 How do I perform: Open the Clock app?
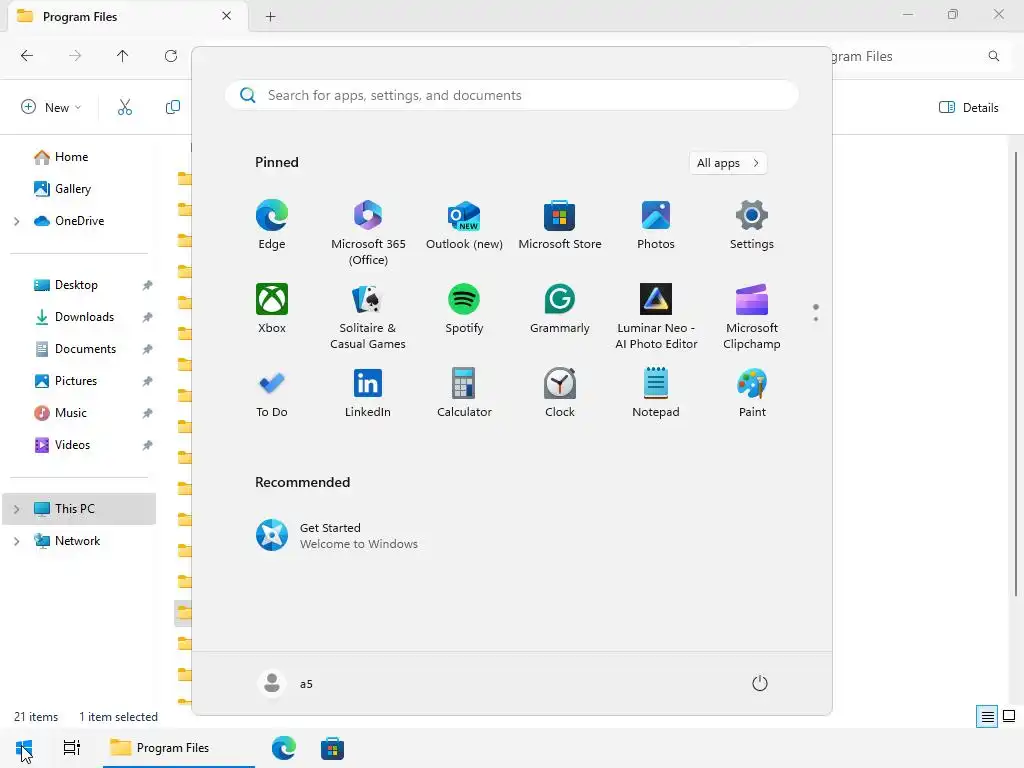pyautogui.click(x=560, y=393)
